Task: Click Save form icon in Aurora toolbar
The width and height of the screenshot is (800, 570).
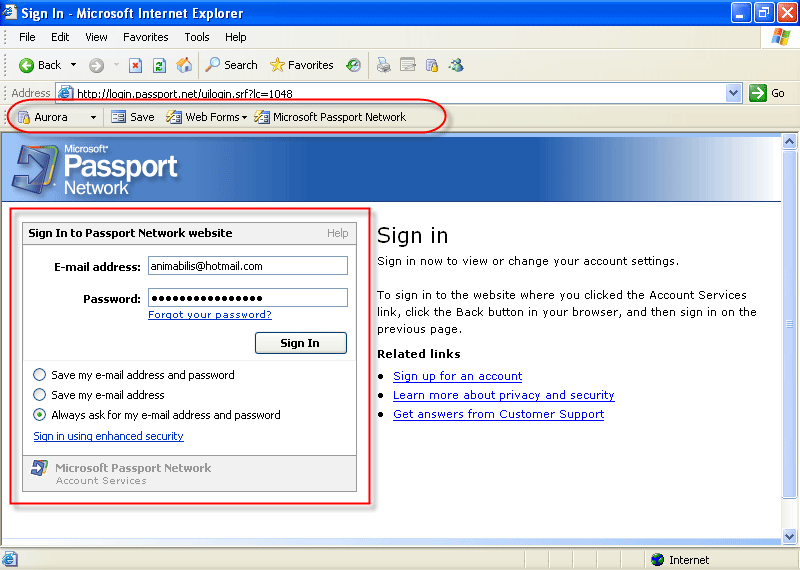Action: pos(118,117)
